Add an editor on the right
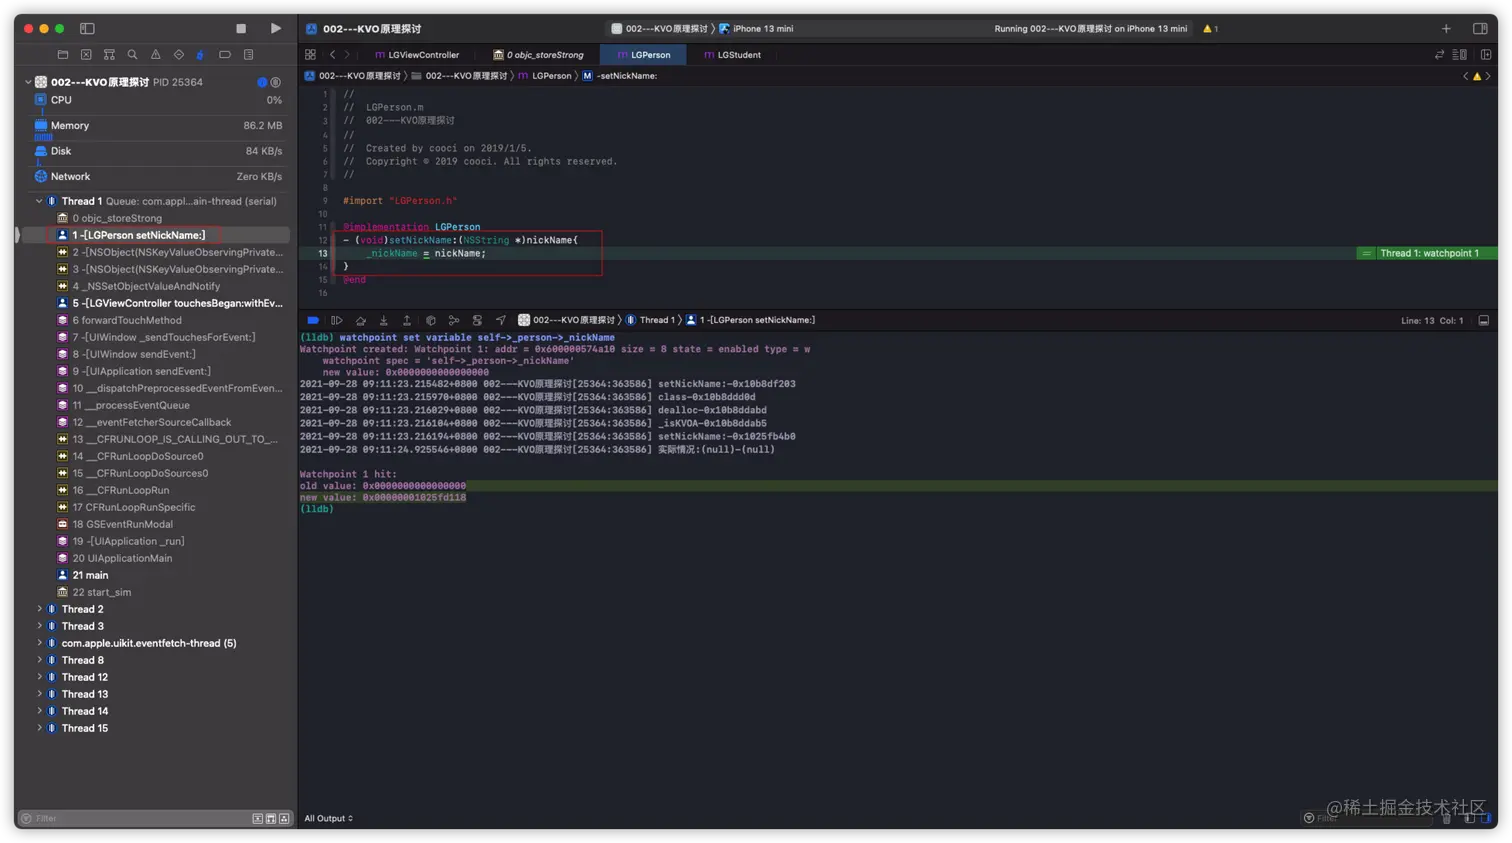The height and width of the screenshot is (843, 1512). [x=1486, y=55]
